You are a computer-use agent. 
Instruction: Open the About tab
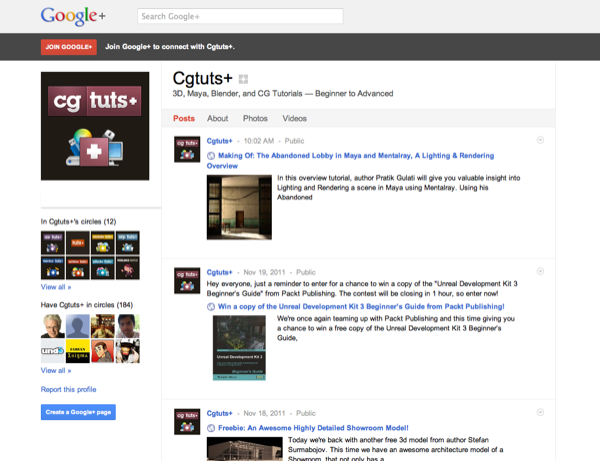click(217, 119)
